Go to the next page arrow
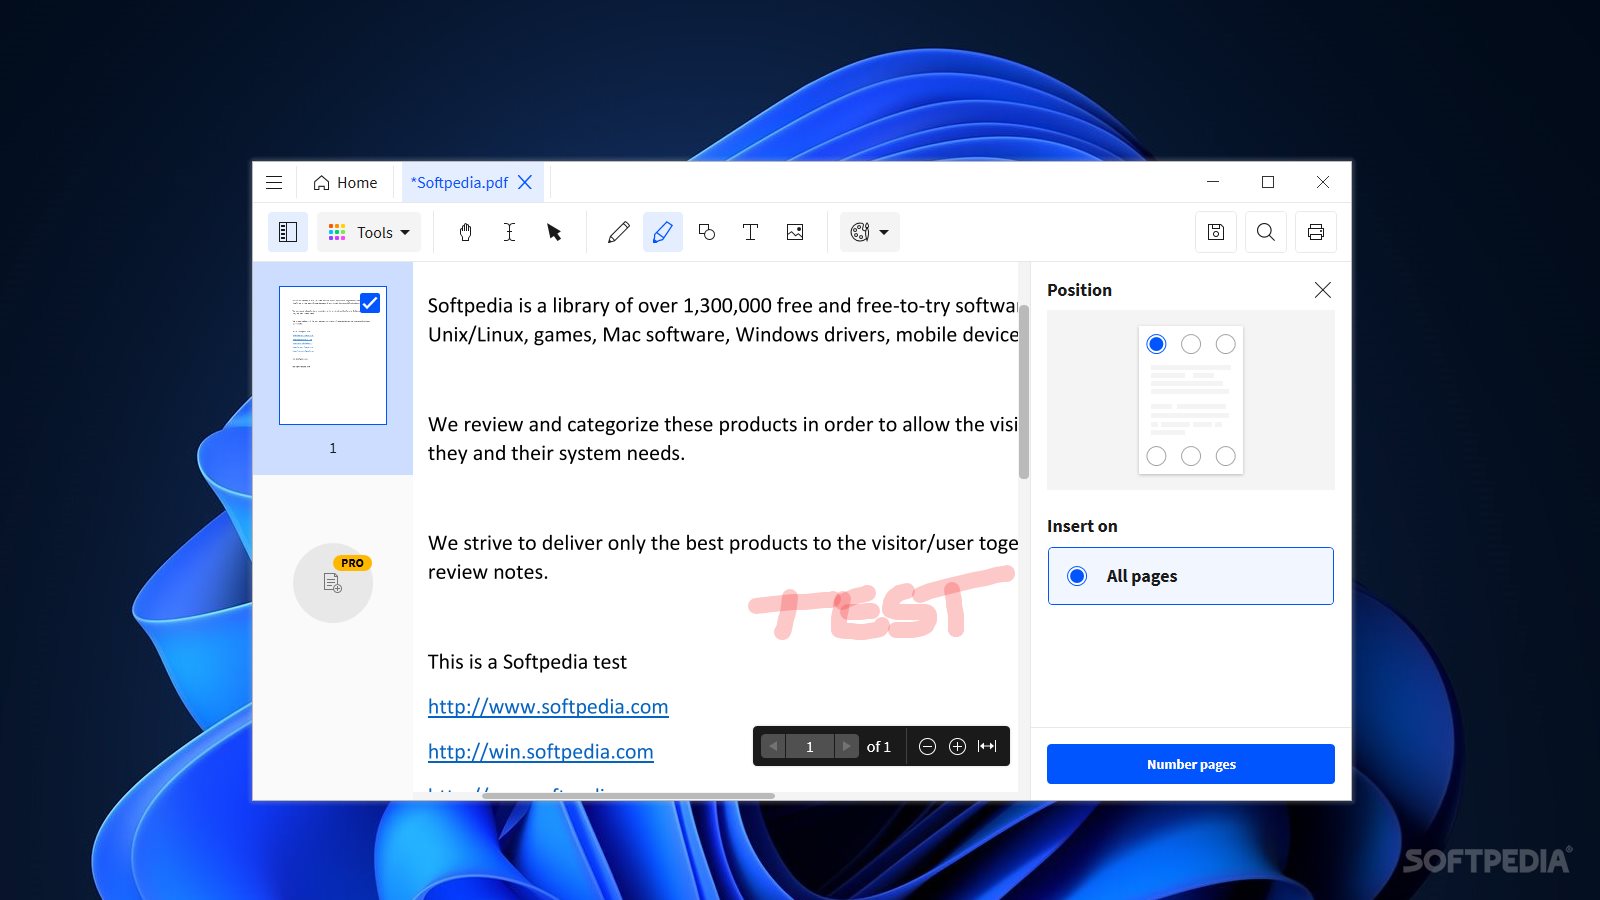Screen dimensions: 1600x900 [846, 746]
